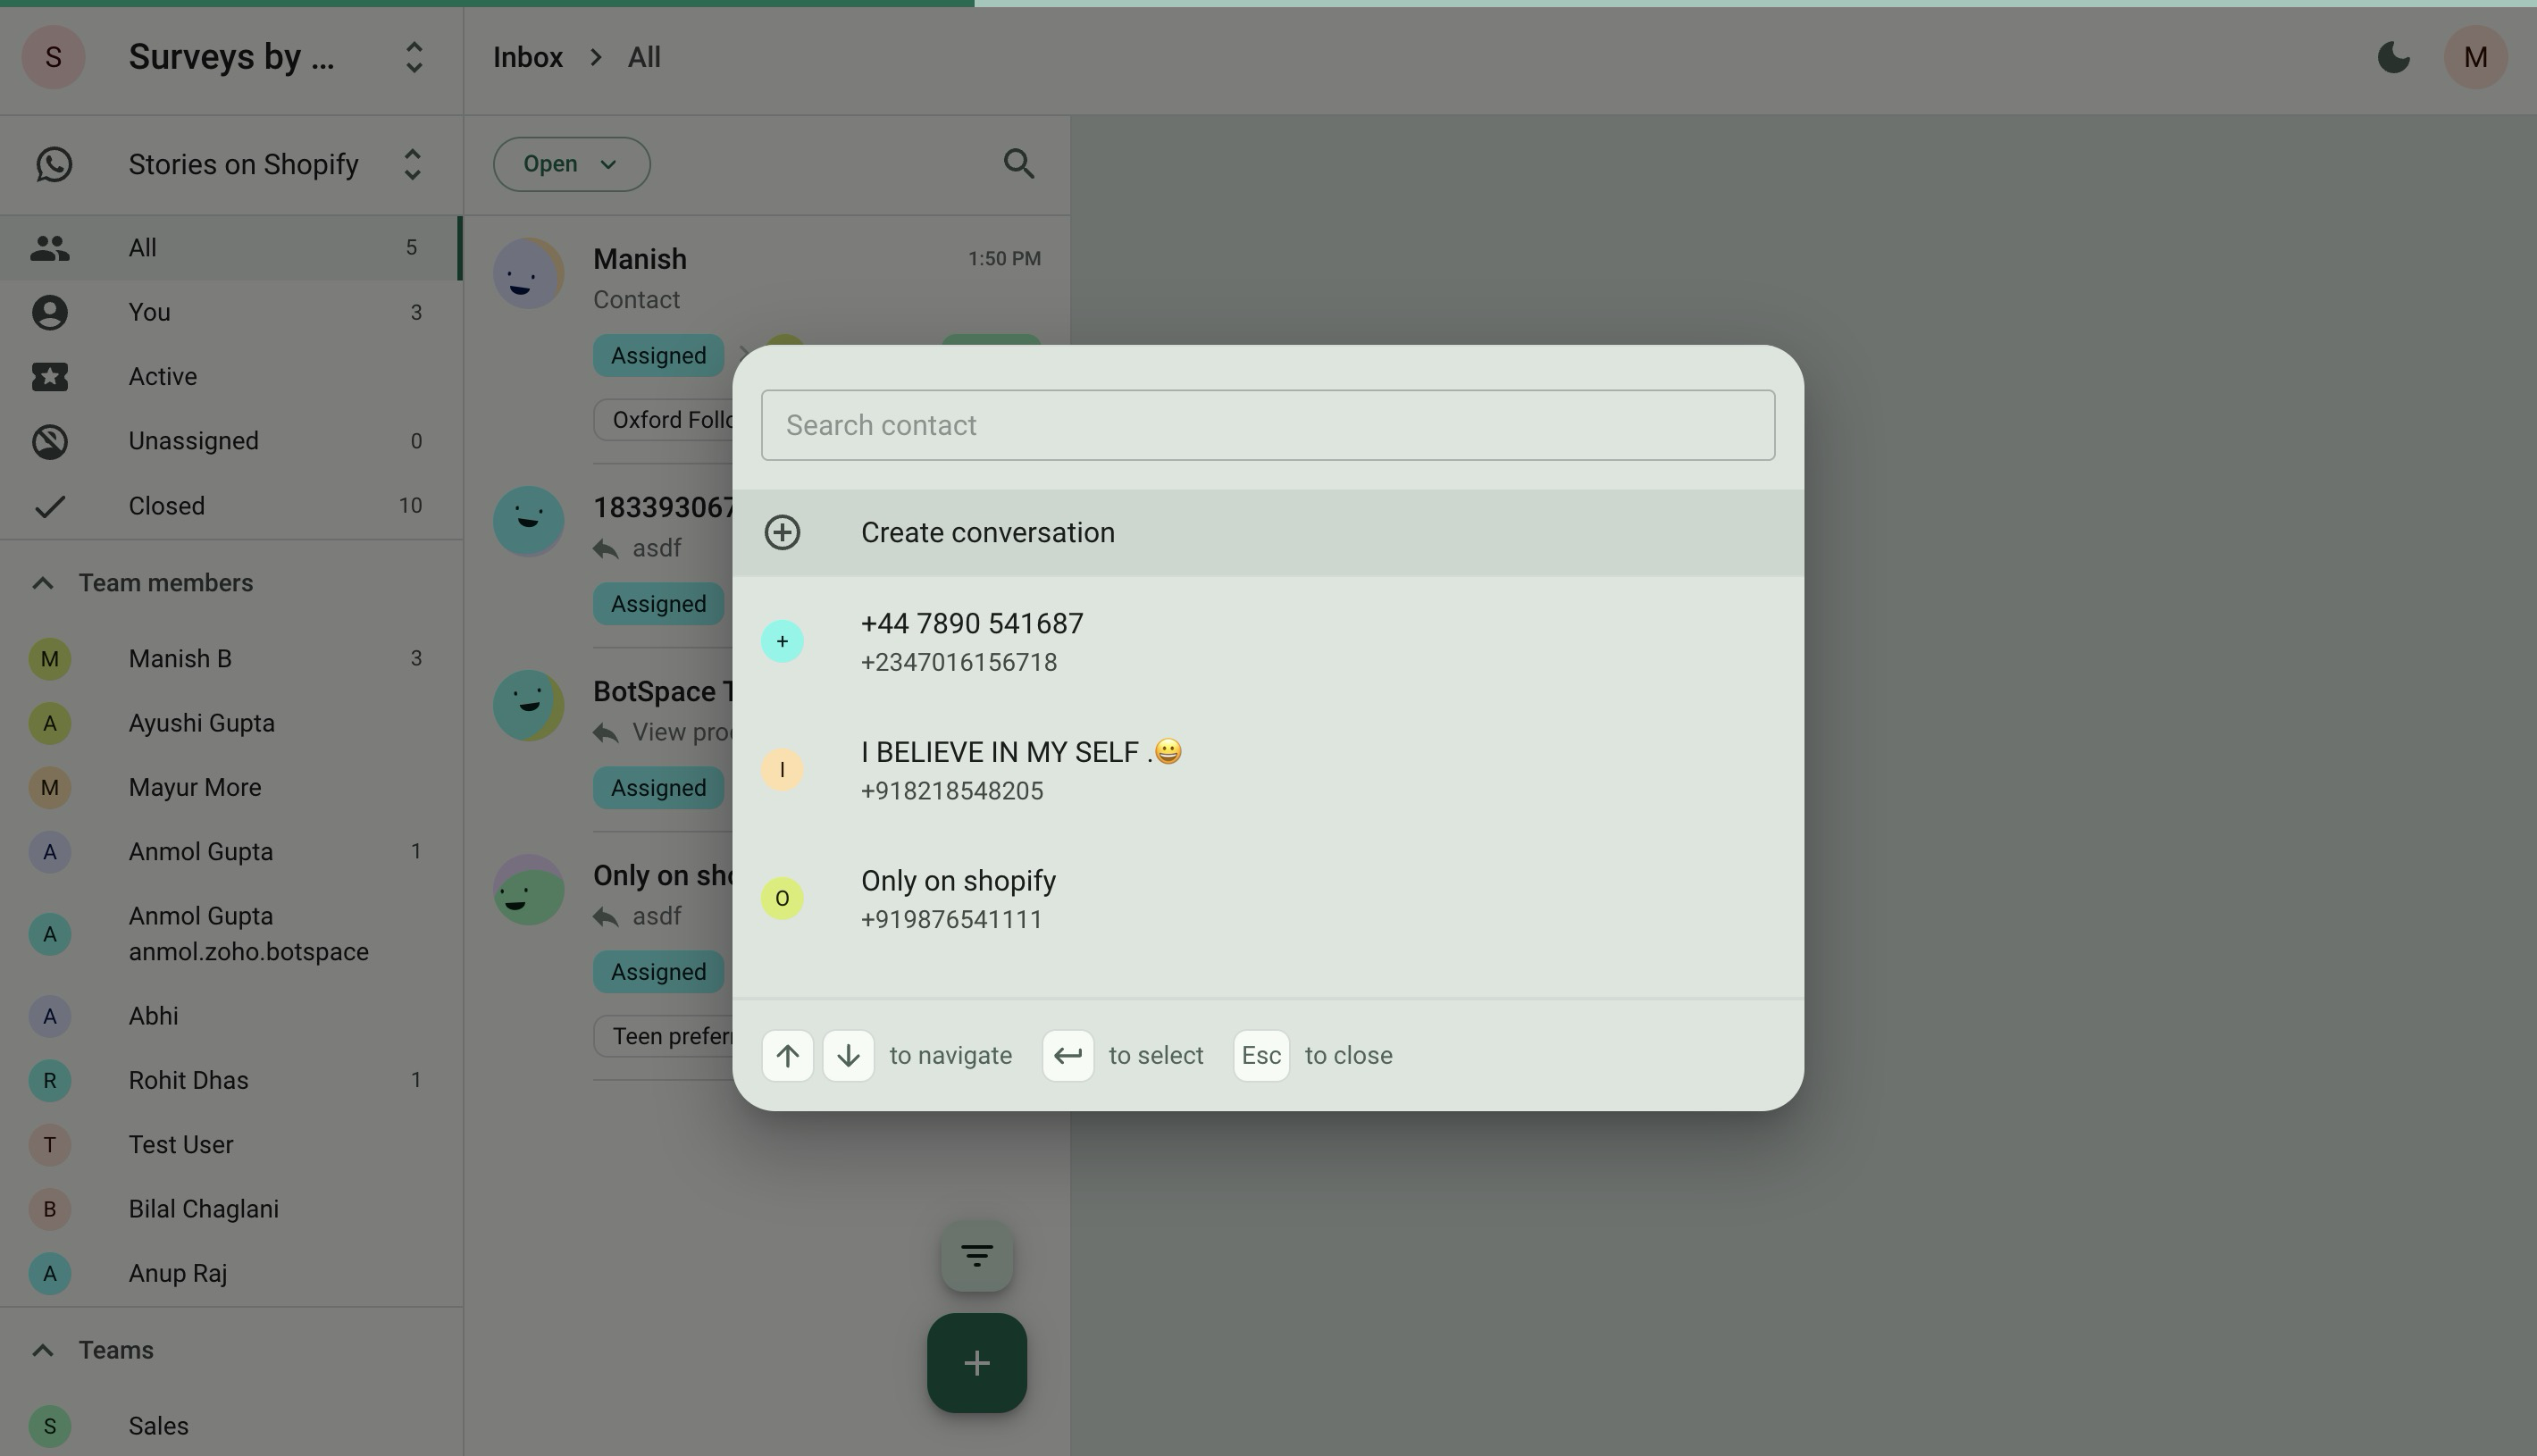The height and width of the screenshot is (1456, 2537).
Task: Select the You inbox item
Action: (x=149, y=312)
